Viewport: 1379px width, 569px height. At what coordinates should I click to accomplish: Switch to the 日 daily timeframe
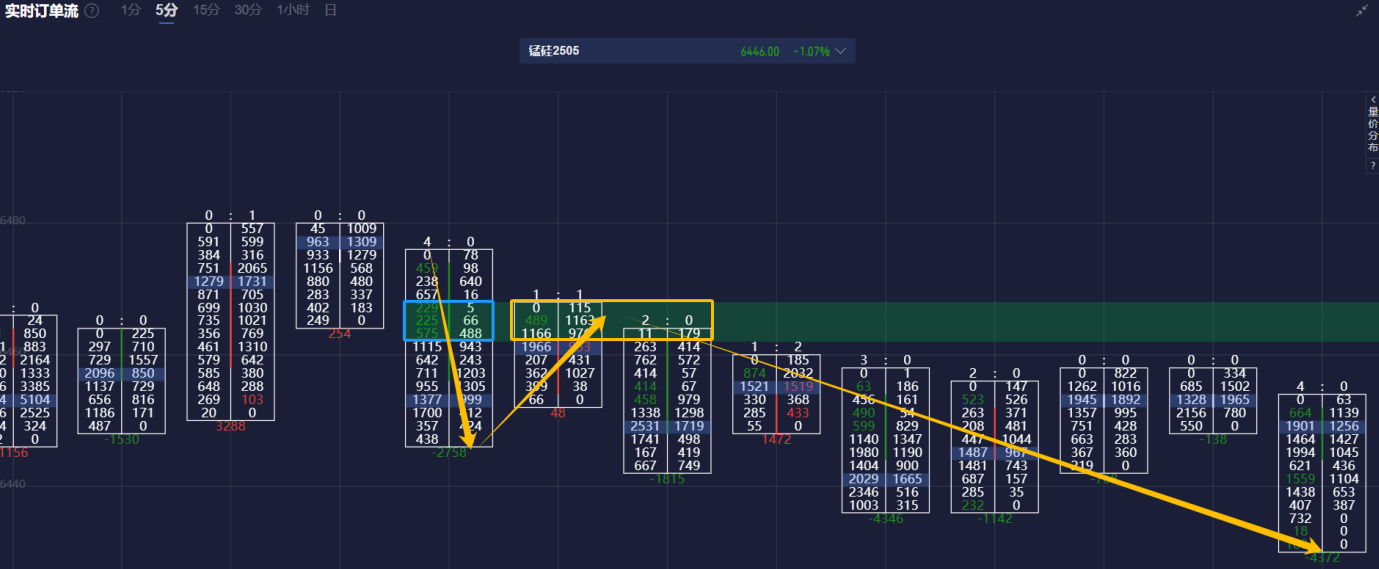pyautogui.click(x=330, y=10)
